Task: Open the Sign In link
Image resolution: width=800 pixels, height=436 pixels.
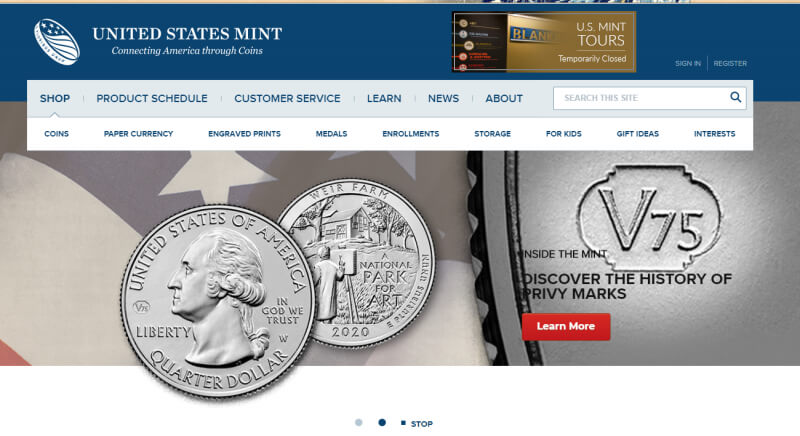Action: pos(688,64)
